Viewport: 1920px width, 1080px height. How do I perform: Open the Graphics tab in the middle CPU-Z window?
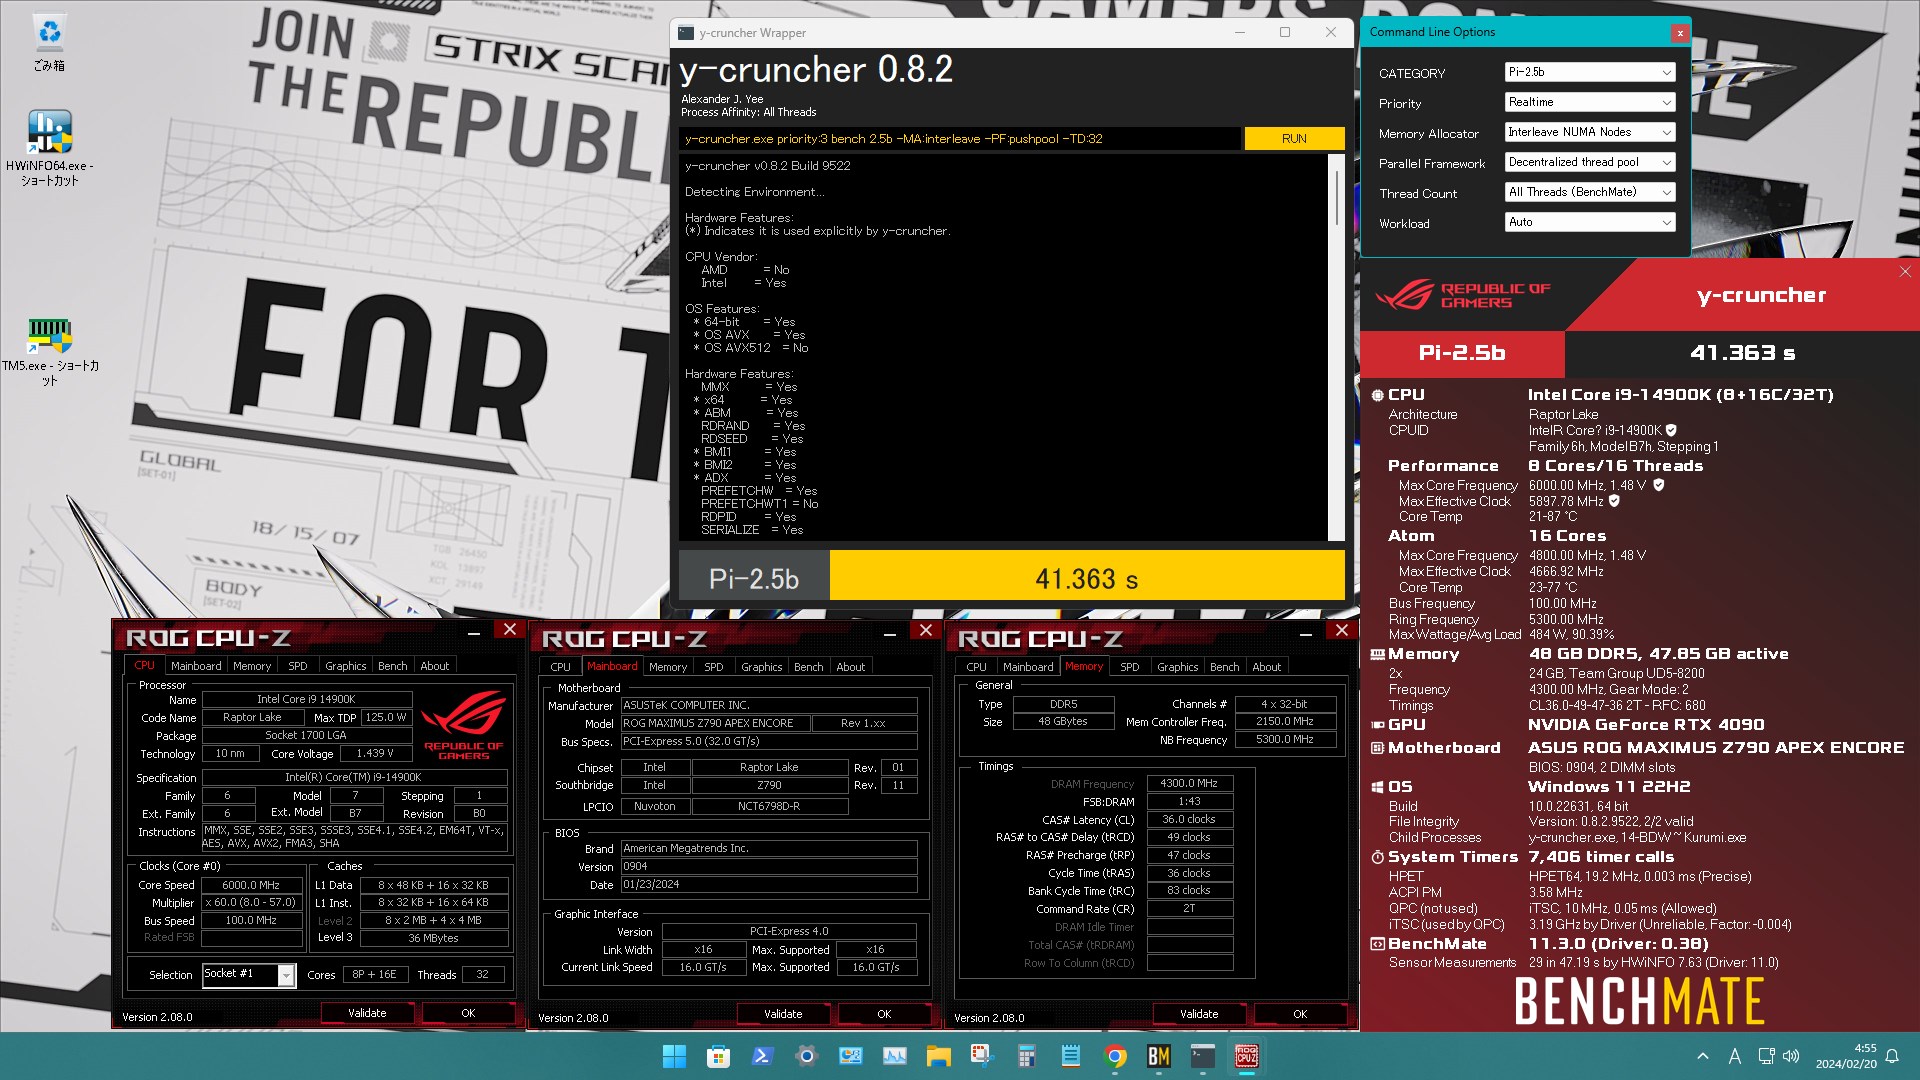762,667
